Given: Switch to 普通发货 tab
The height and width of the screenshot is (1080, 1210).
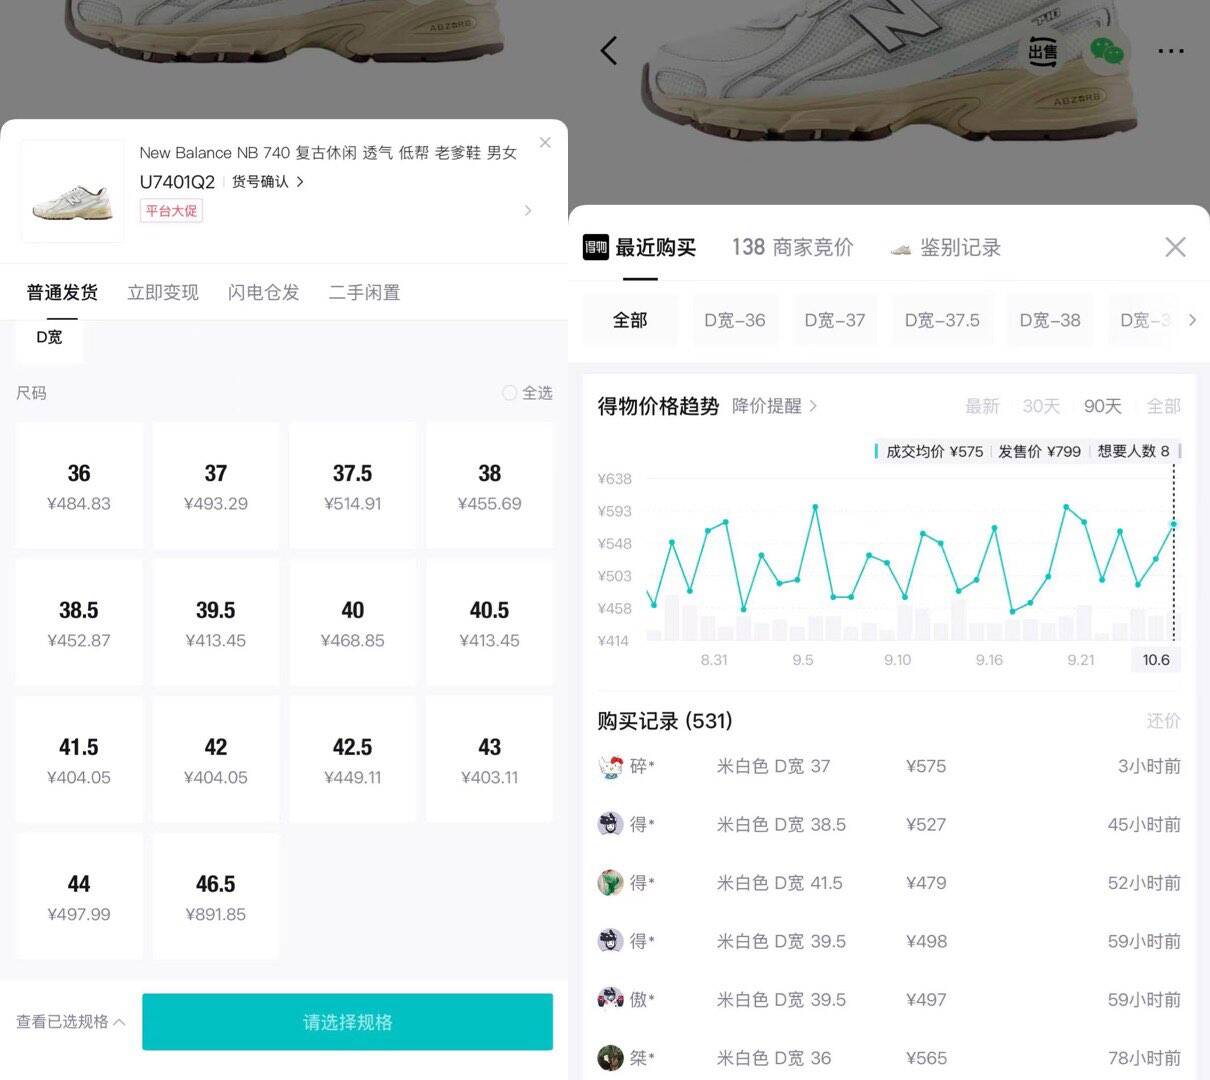Looking at the screenshot, I should pos(62,292).
